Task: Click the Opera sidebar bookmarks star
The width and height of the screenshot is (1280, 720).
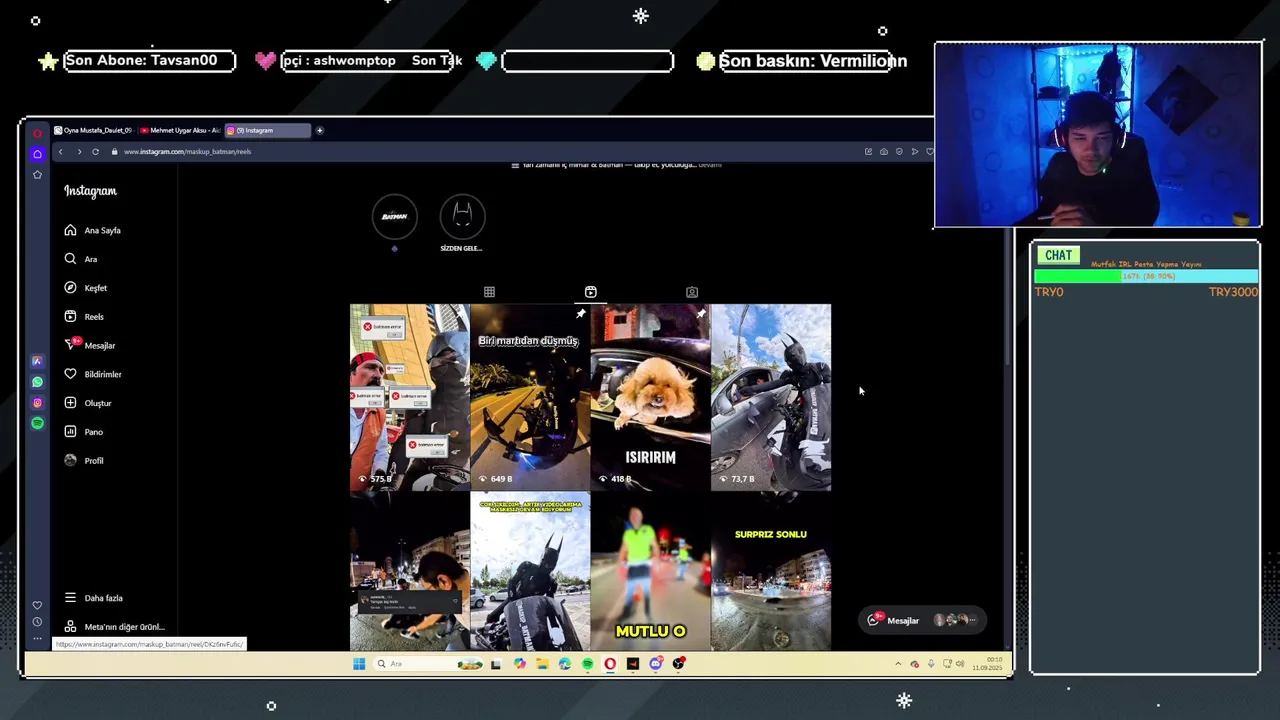Action: click(37, 175)
